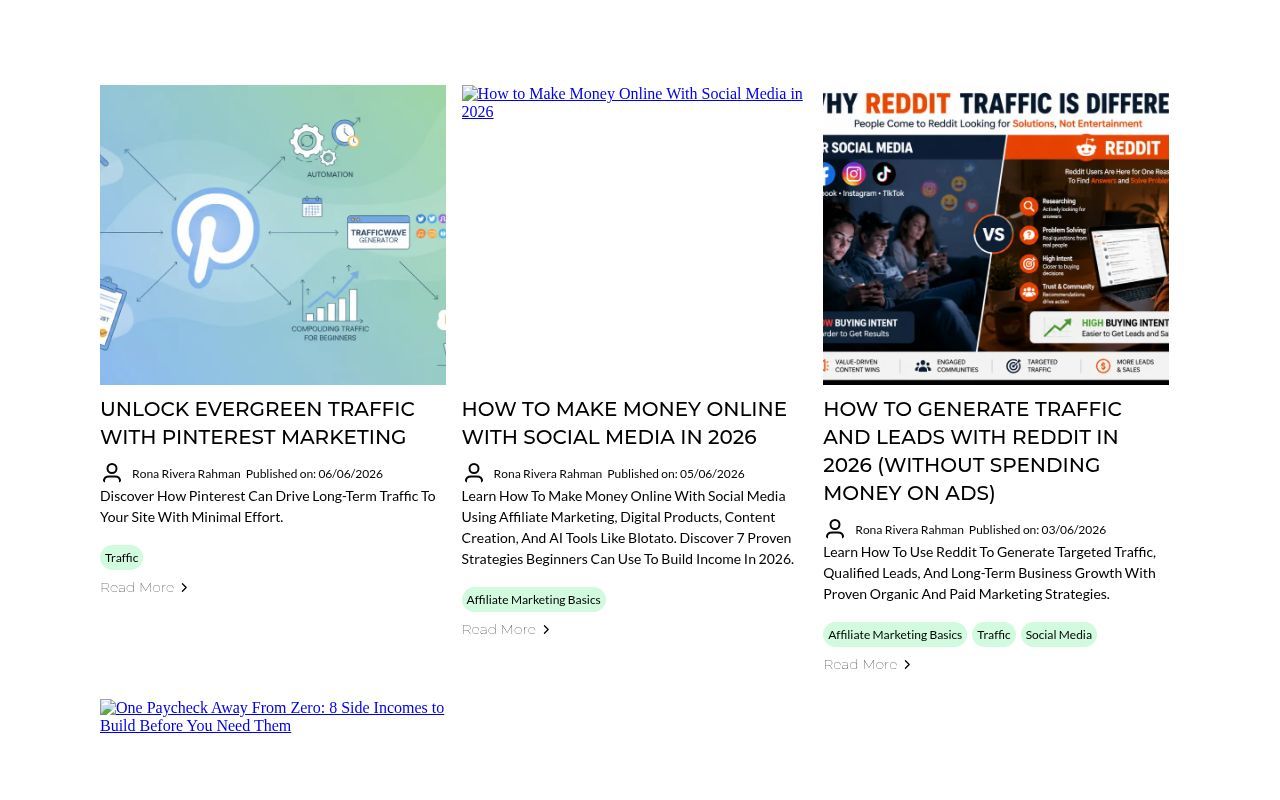This screenshot has width=1280, height=800.
Task: Select the Traffic tag under Reddit article
Action: coord(994,634)
